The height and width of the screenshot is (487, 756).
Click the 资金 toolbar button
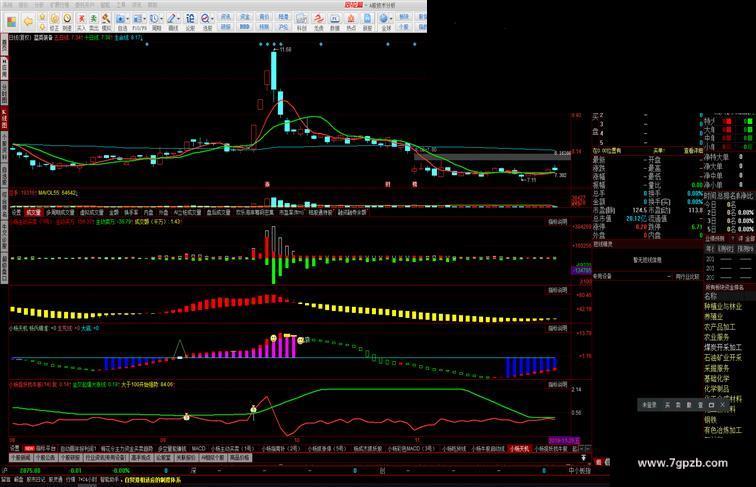tap(245, 16)
